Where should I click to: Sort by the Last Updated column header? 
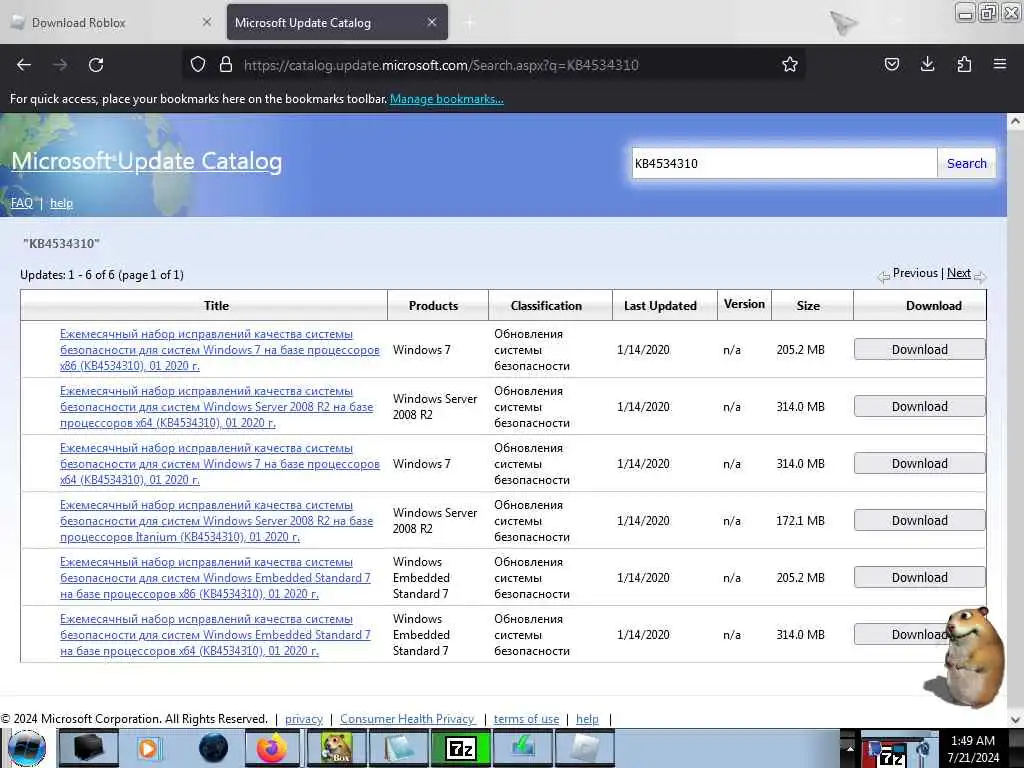[660, 306]
